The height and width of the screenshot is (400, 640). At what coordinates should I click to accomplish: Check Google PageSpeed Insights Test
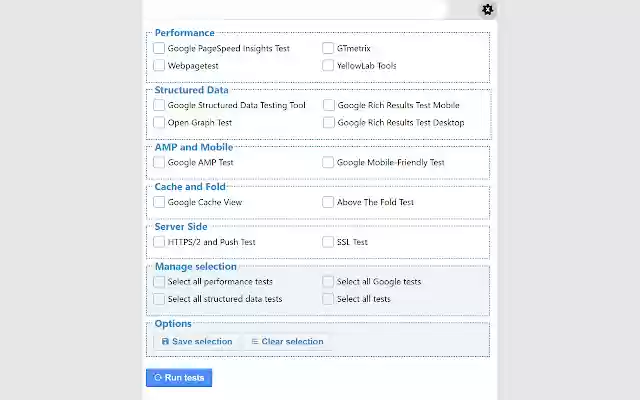click(x=159, y=48)
